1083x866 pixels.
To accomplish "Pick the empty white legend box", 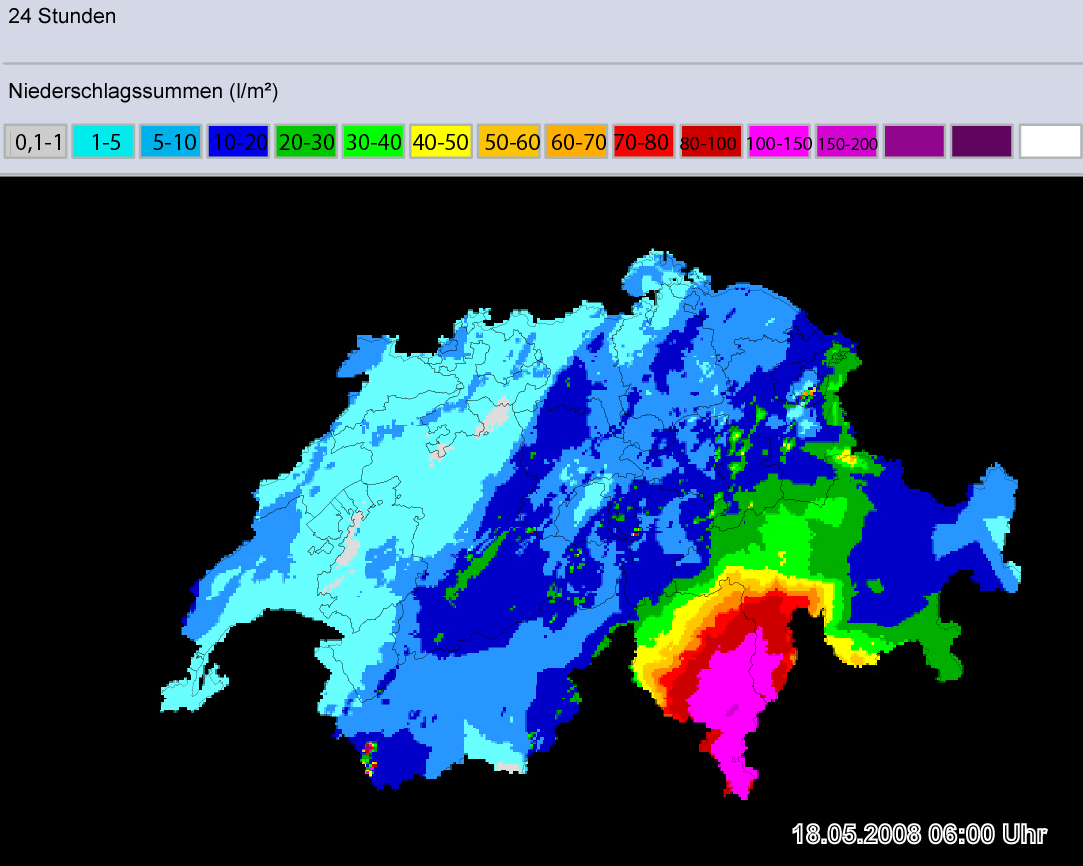I will pos(1050,142).
